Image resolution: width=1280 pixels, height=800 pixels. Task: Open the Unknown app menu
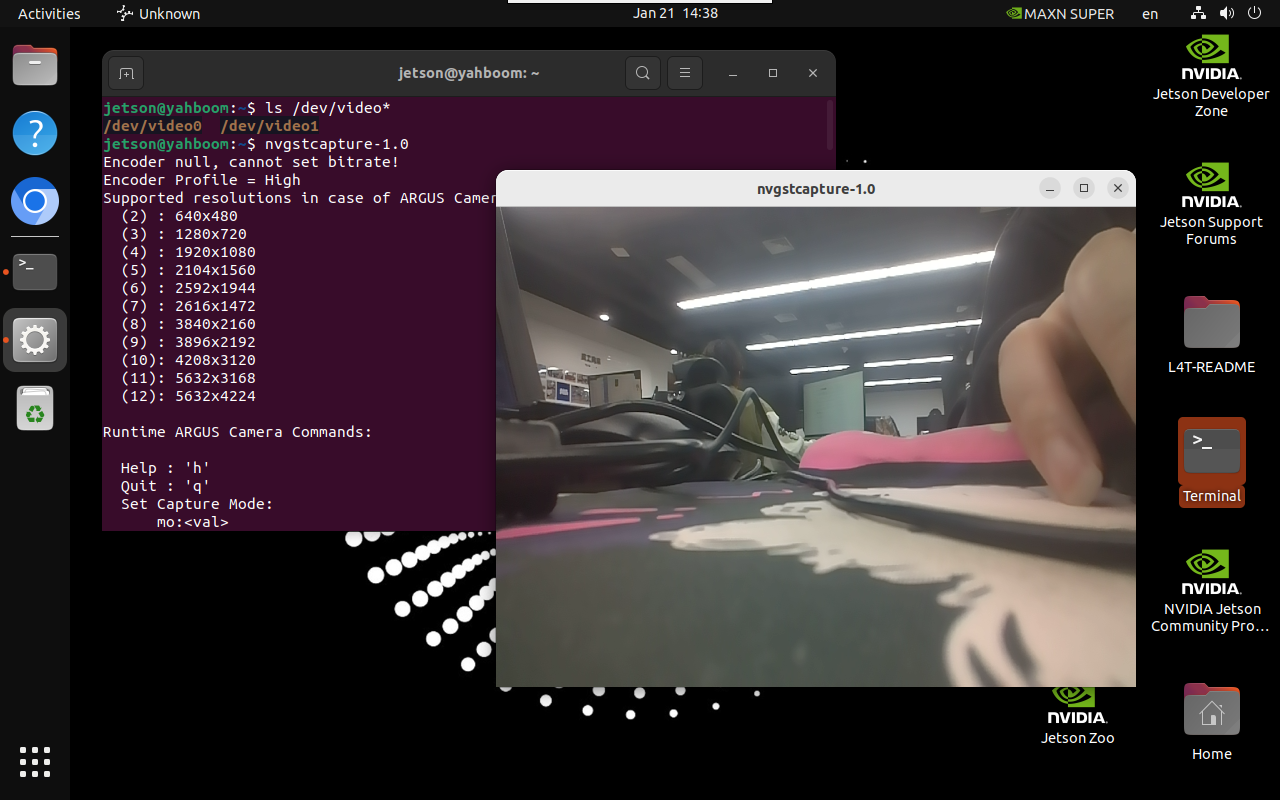pyautogui.click(x=158, y=14)
